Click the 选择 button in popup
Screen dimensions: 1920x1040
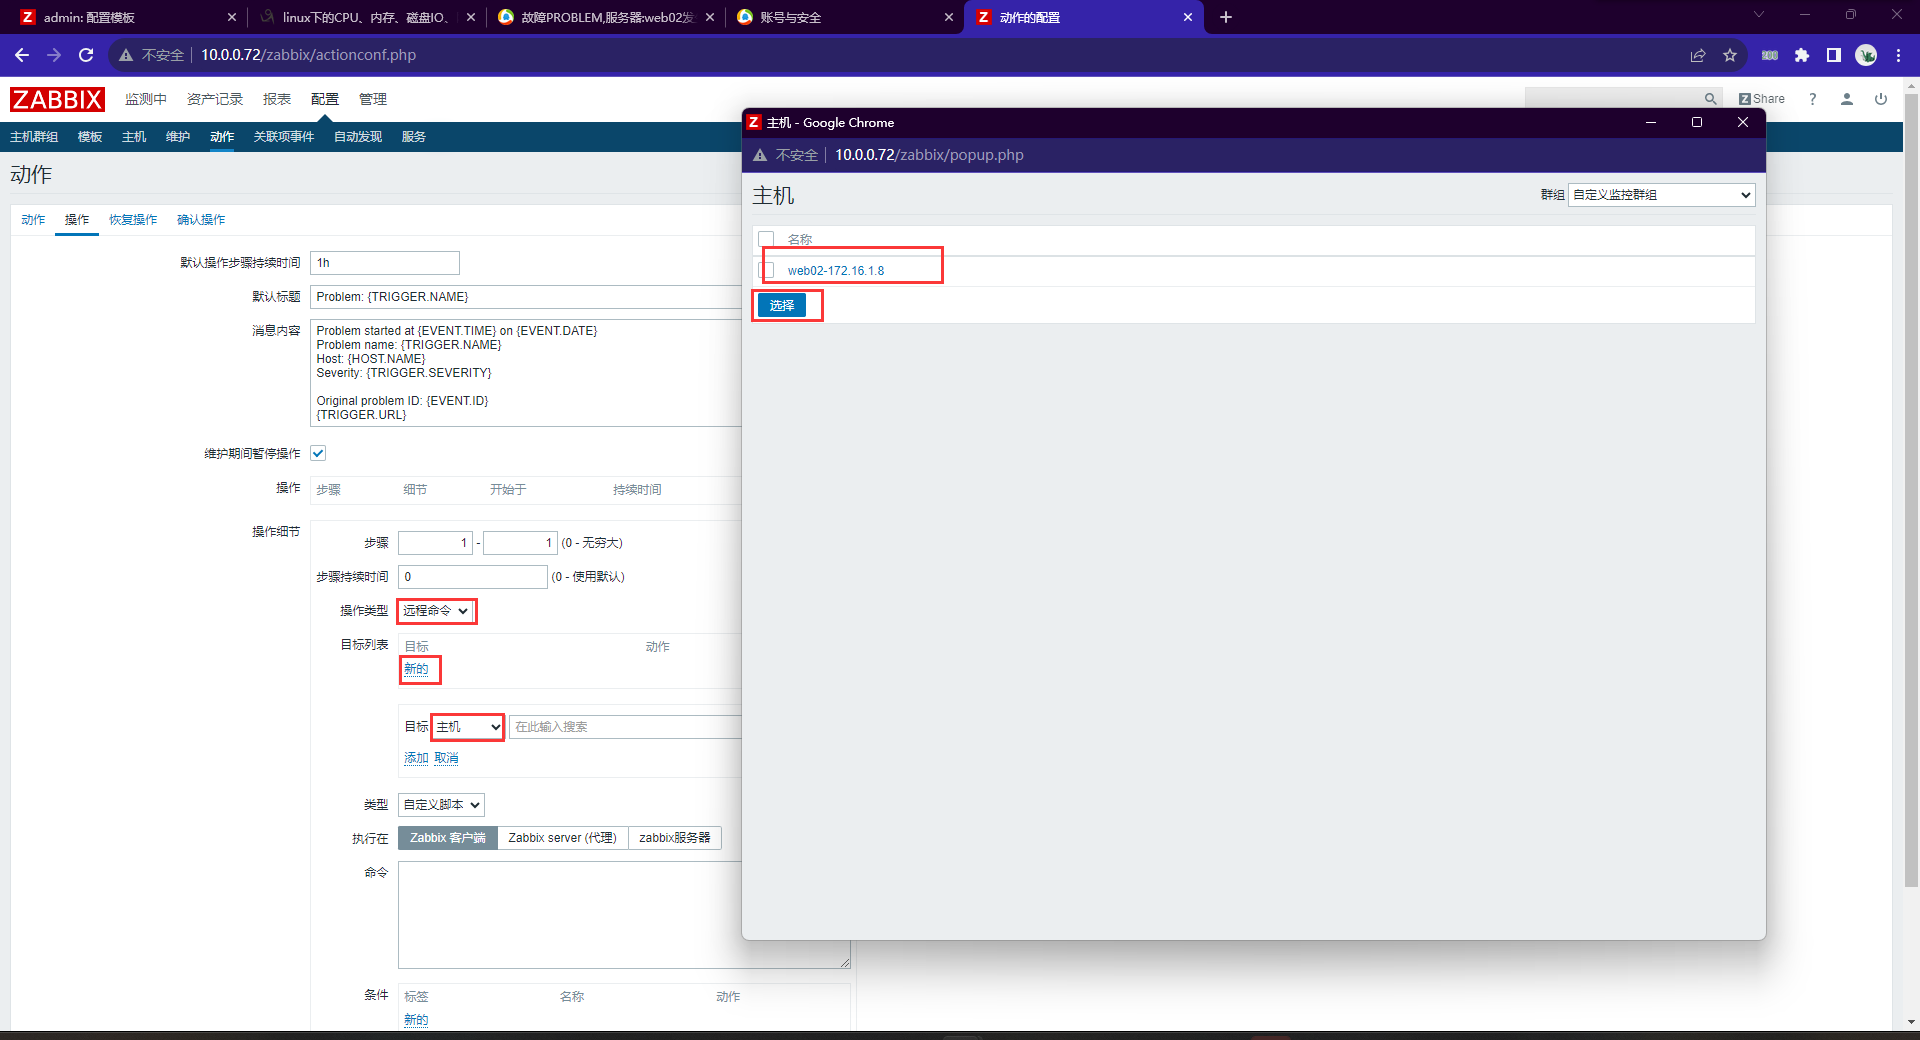coord(782,306)
